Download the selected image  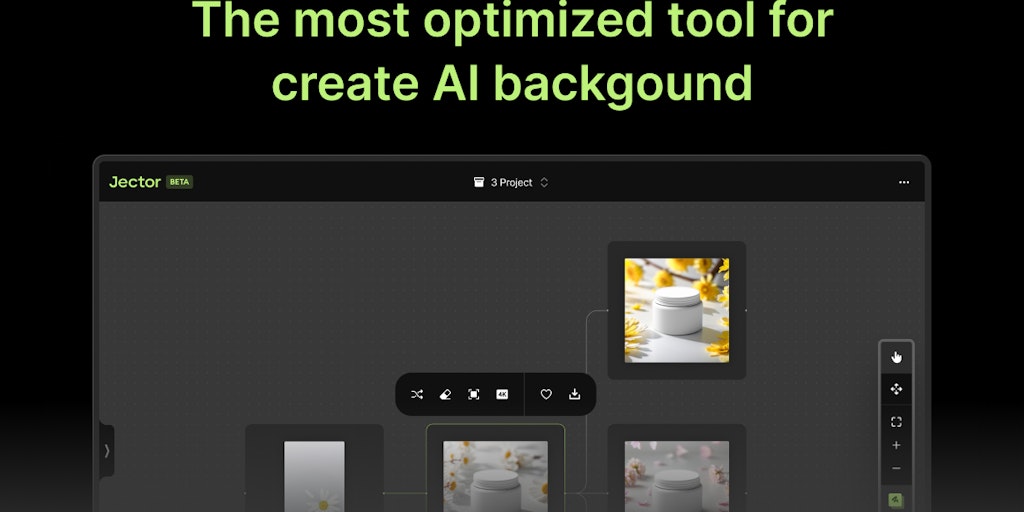point(574,395)
